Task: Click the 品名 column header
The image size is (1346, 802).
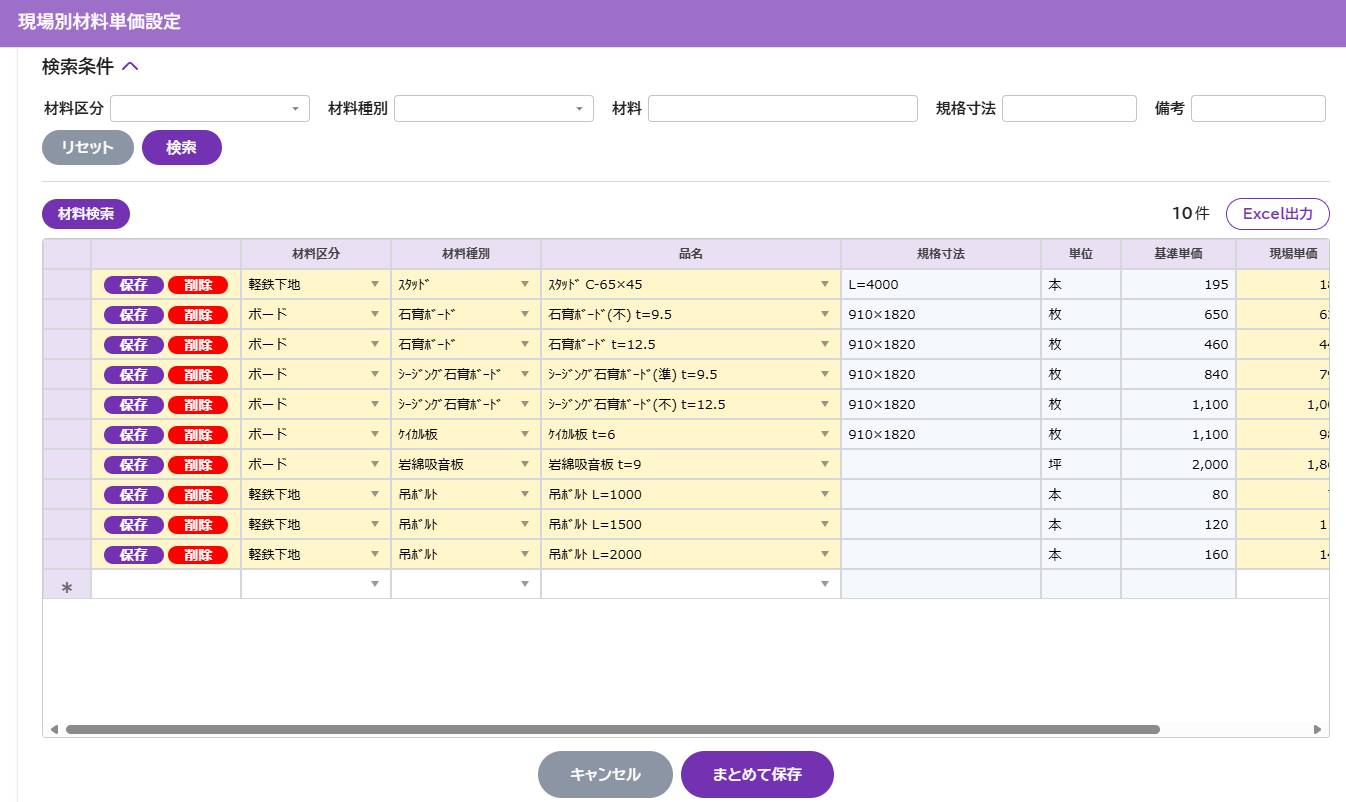Action: (x=691, y=254)
